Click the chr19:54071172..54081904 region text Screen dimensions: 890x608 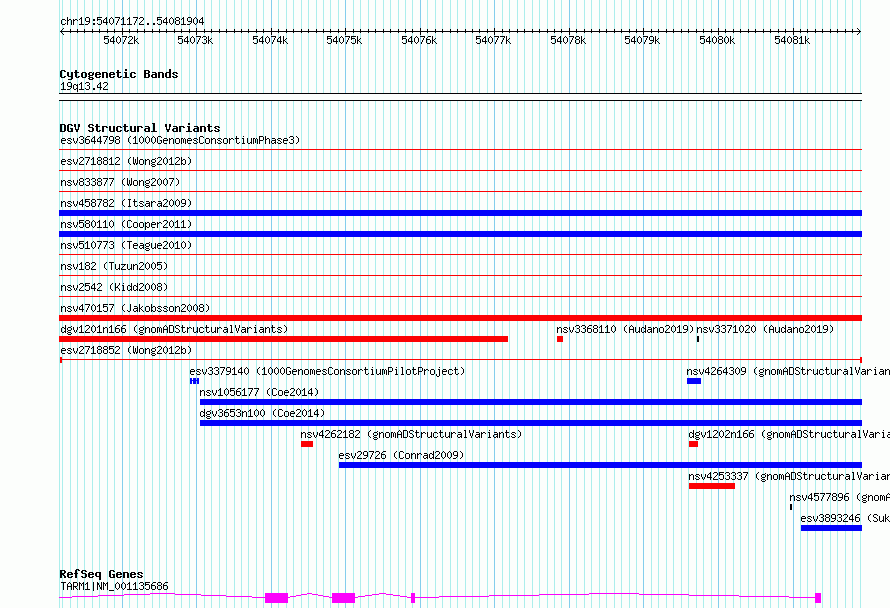pos(132,22)
